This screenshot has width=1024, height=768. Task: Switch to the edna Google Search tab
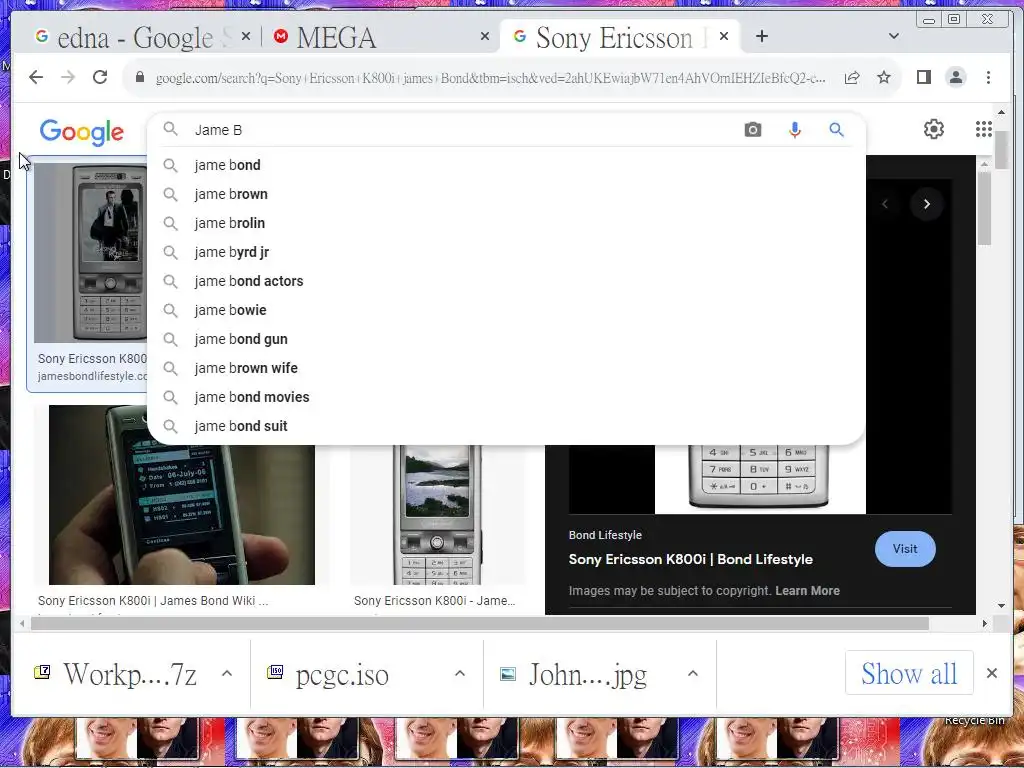(x=134, y=37)
